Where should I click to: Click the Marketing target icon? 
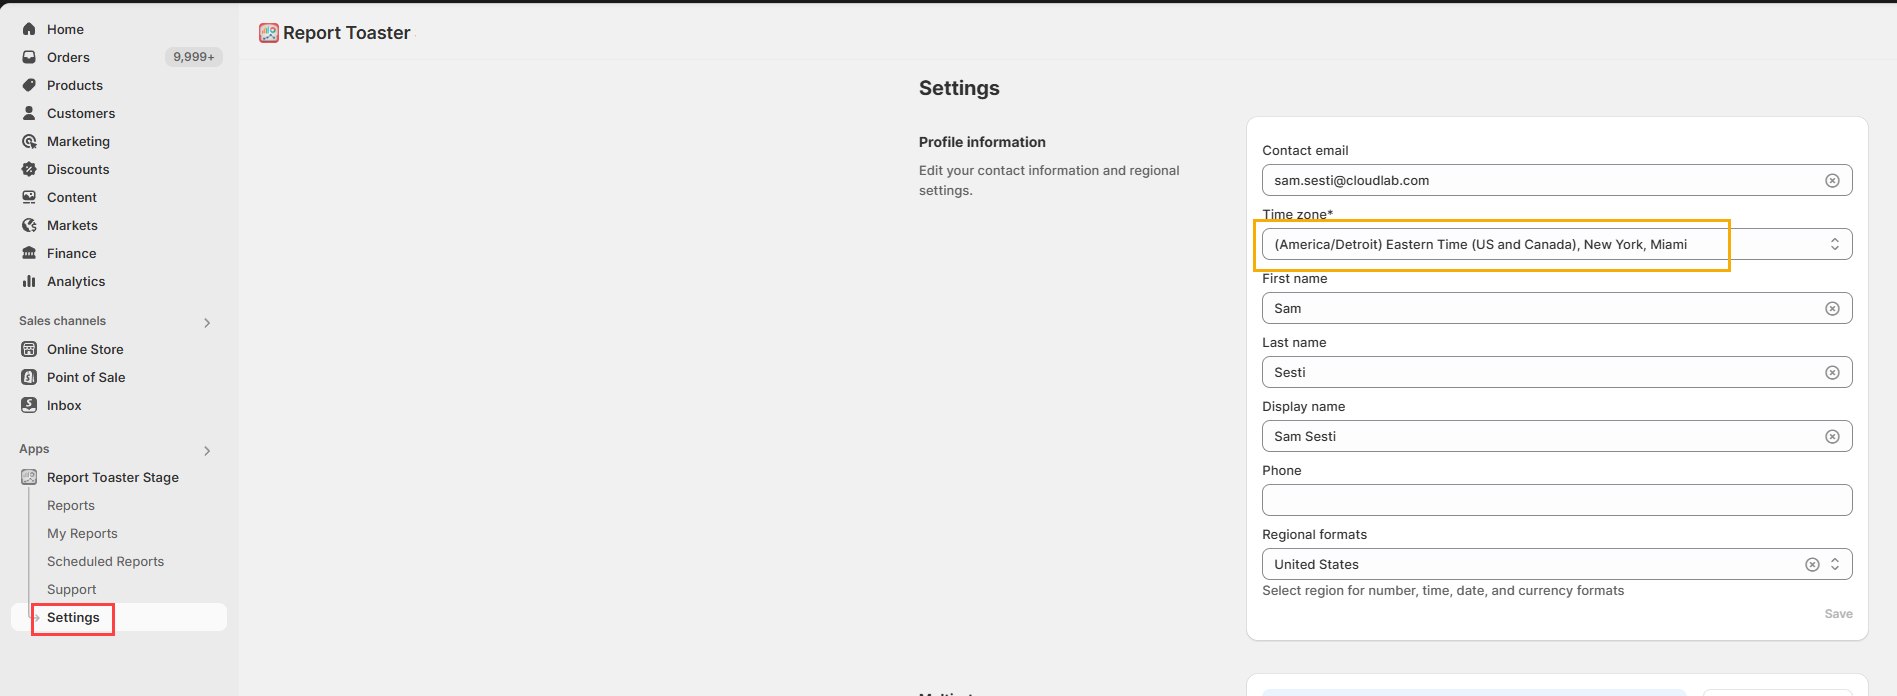pos(29,141)
